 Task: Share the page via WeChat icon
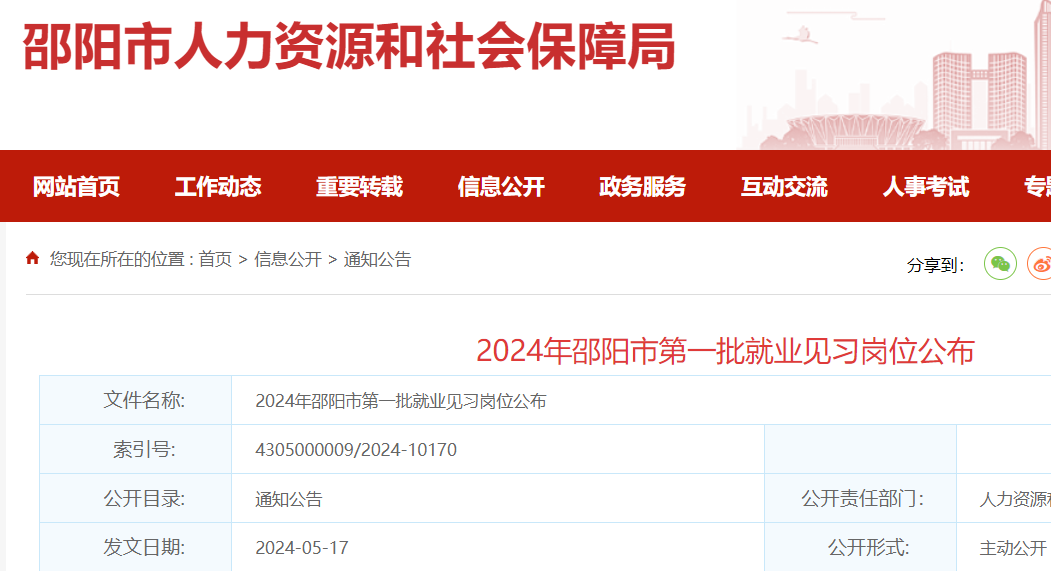click(x=1000, y=263)
